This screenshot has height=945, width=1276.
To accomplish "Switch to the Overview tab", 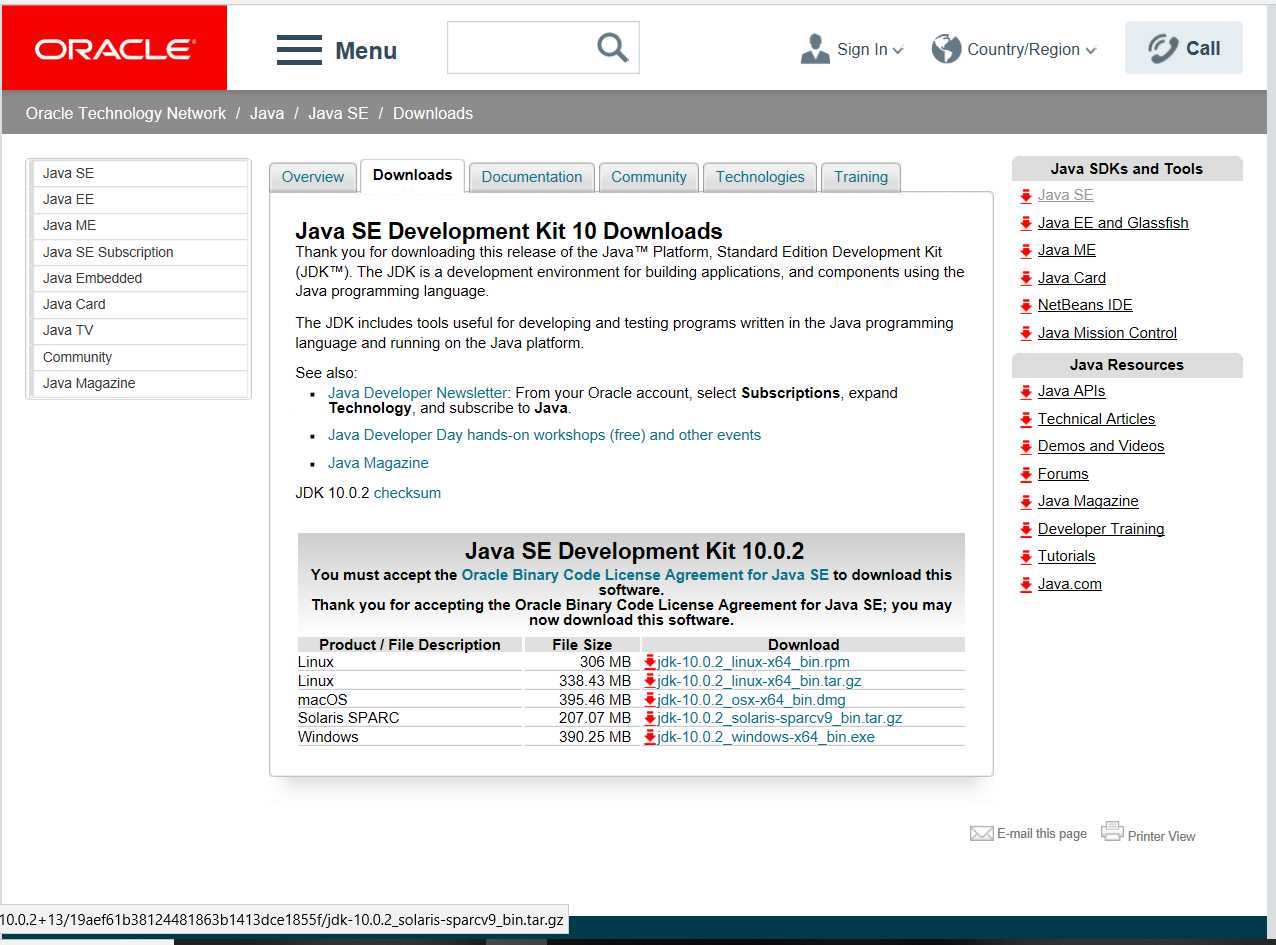I will 312,177.
